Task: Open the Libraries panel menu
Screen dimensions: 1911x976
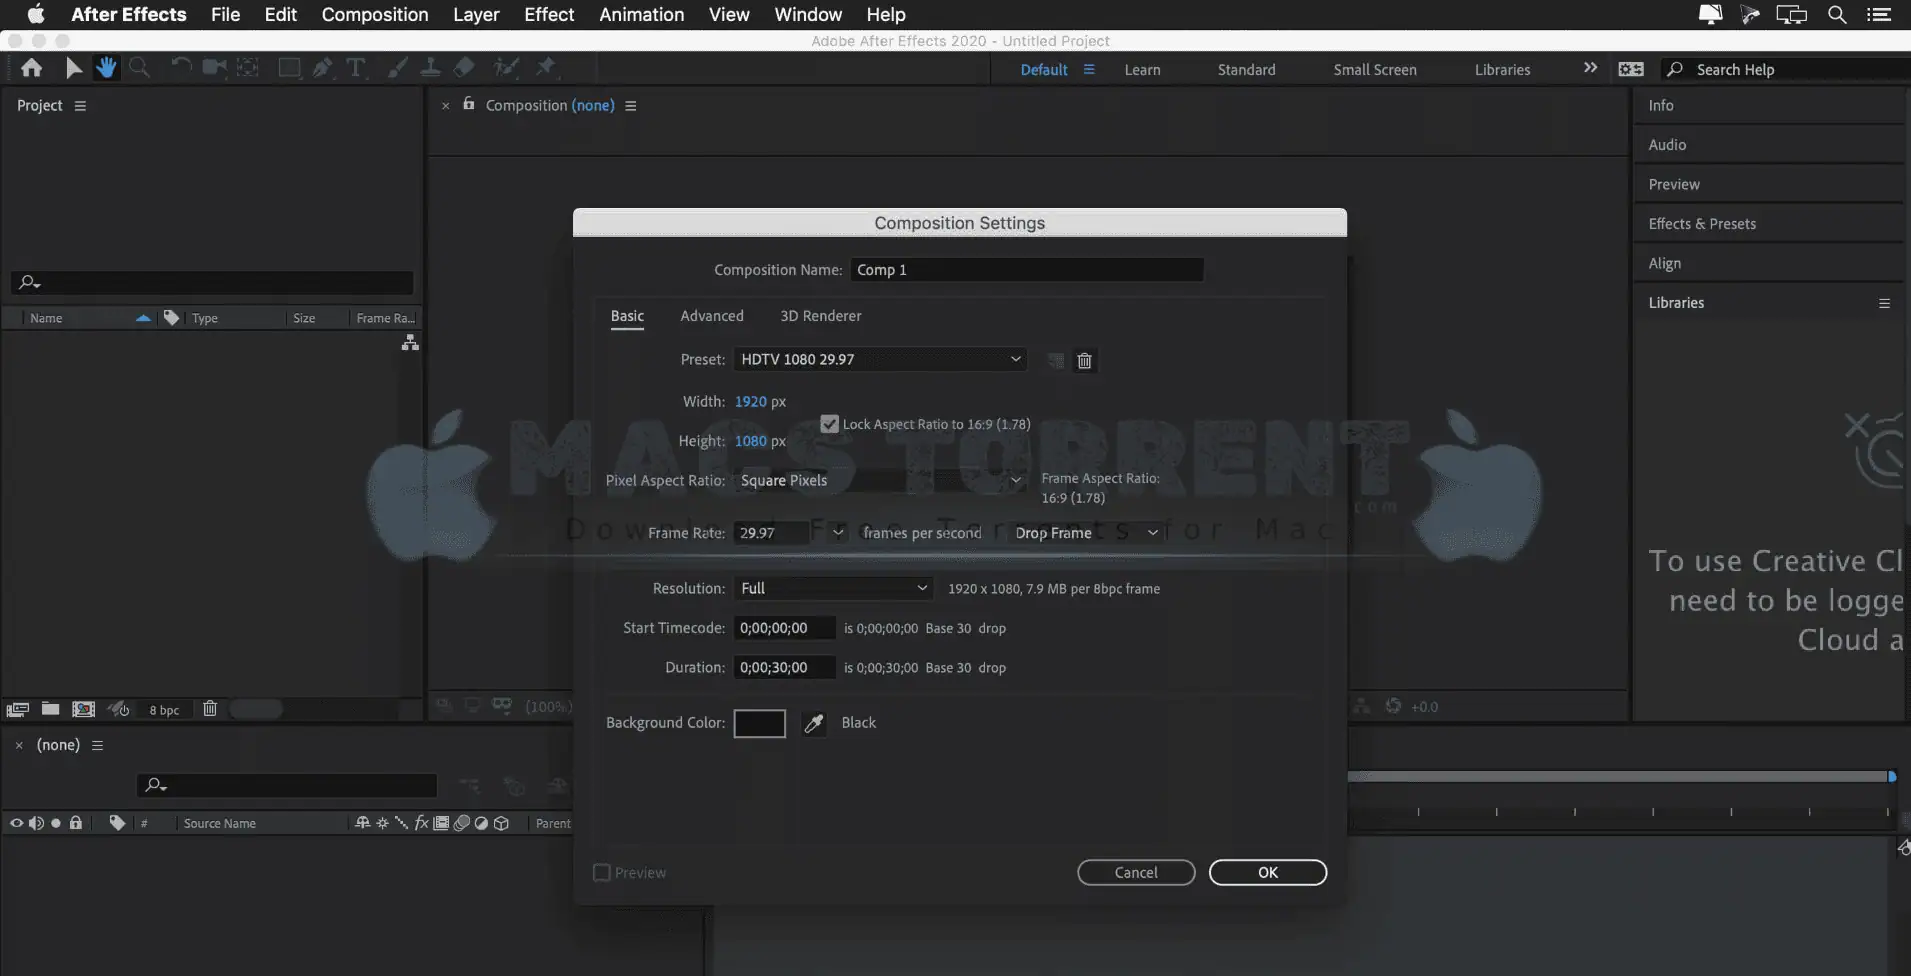Action: tap(1884, 303)
